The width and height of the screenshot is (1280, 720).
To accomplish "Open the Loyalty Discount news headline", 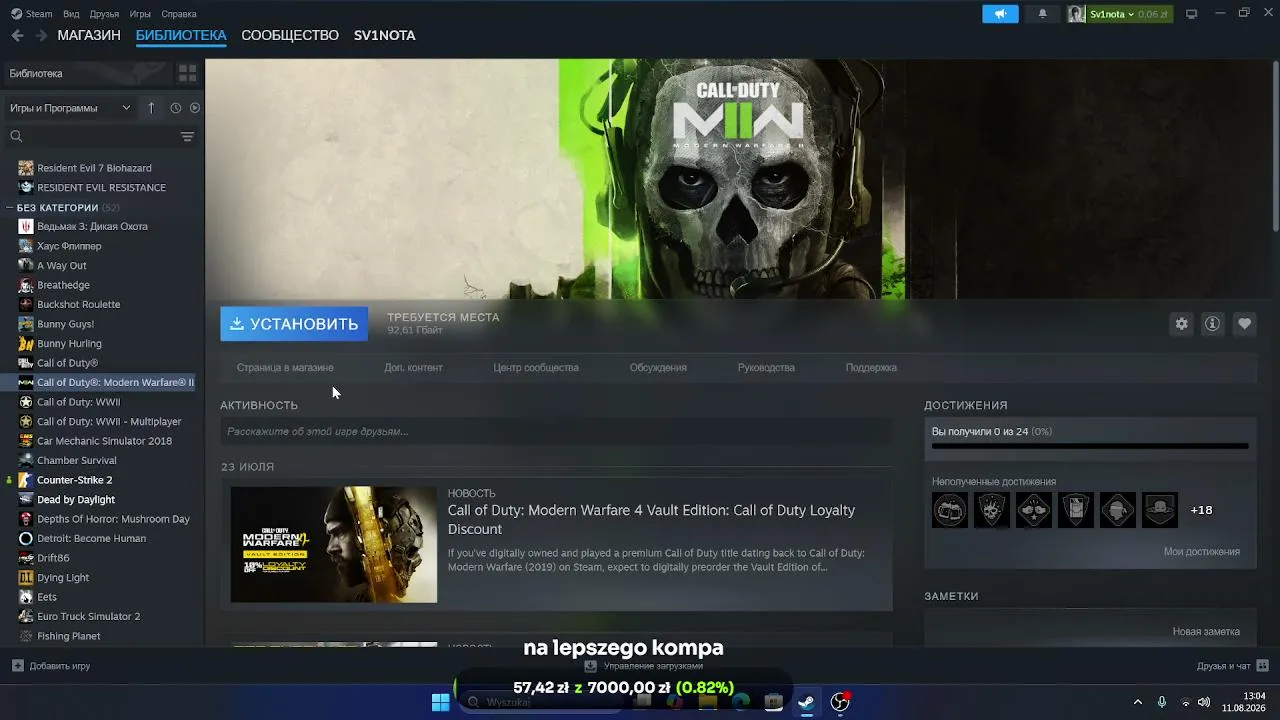I will [651, 519].
